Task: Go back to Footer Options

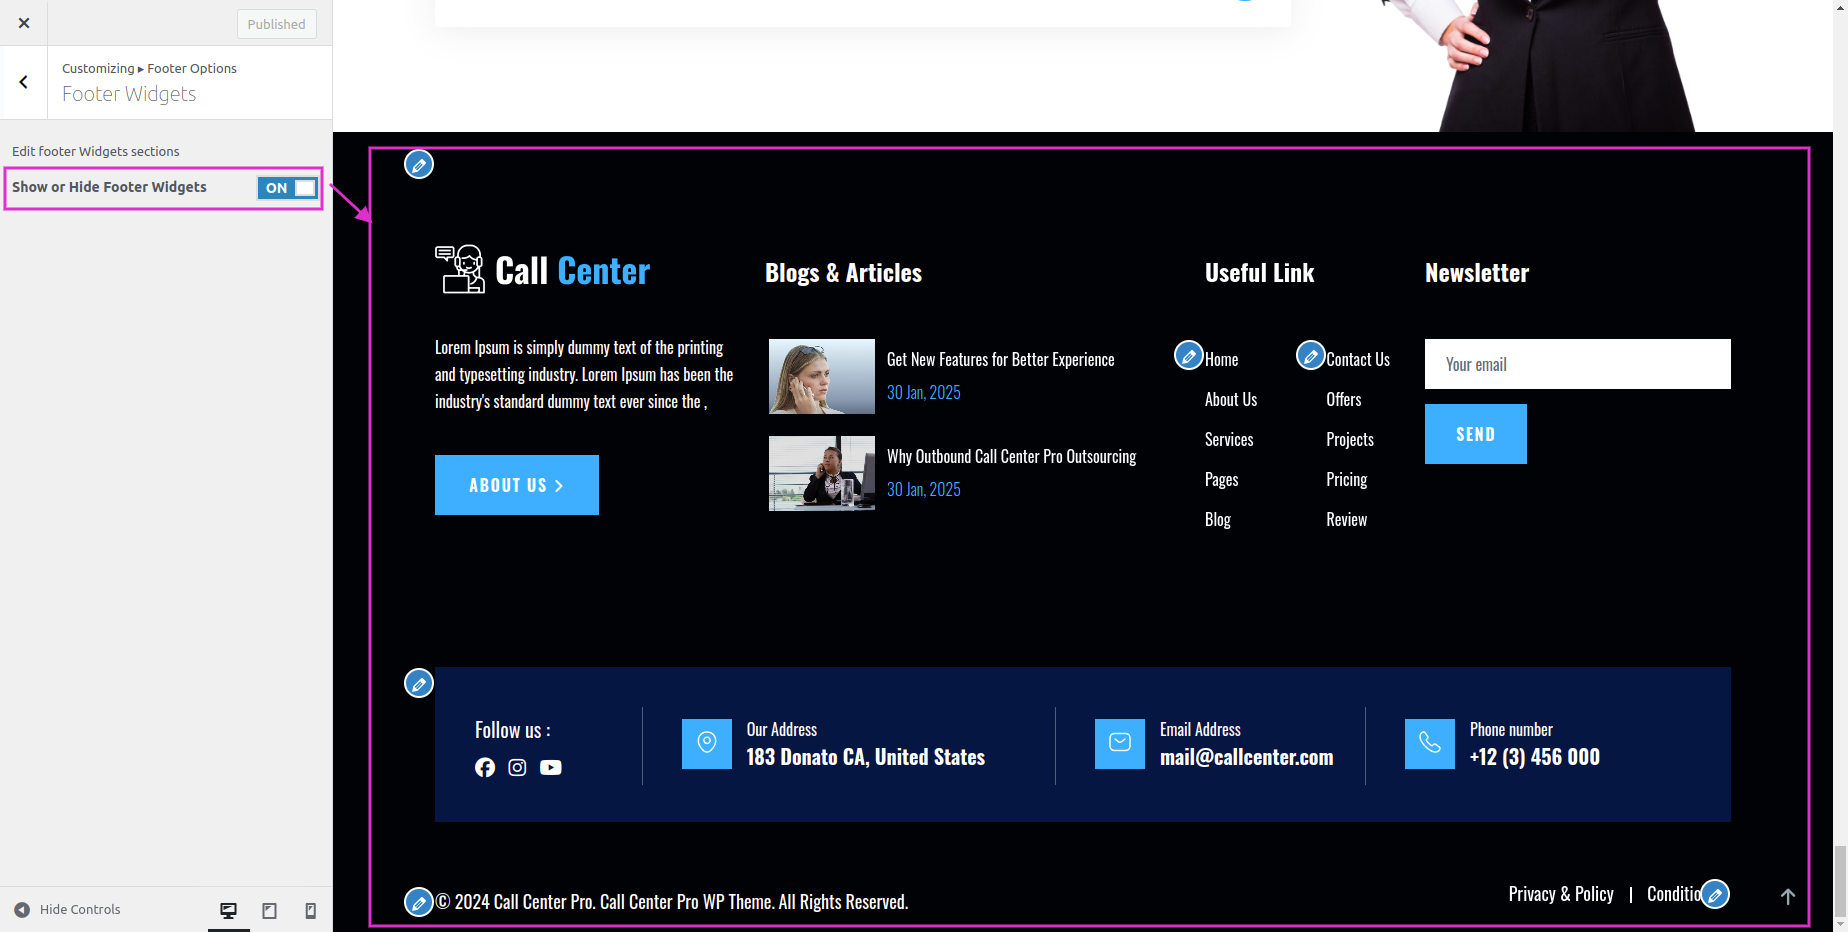Action: point(24,82)
